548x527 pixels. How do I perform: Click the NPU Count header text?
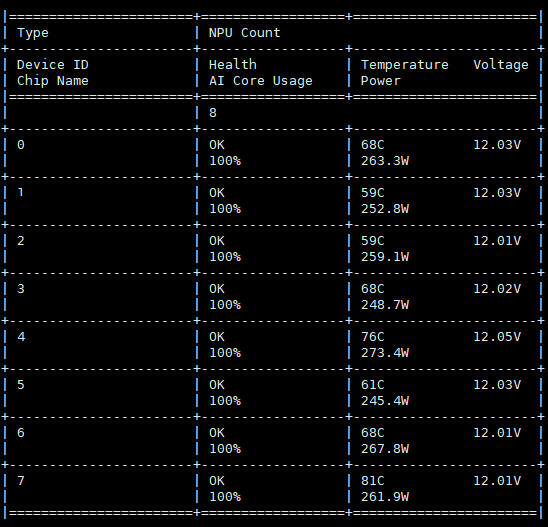[x=245, y=33]
